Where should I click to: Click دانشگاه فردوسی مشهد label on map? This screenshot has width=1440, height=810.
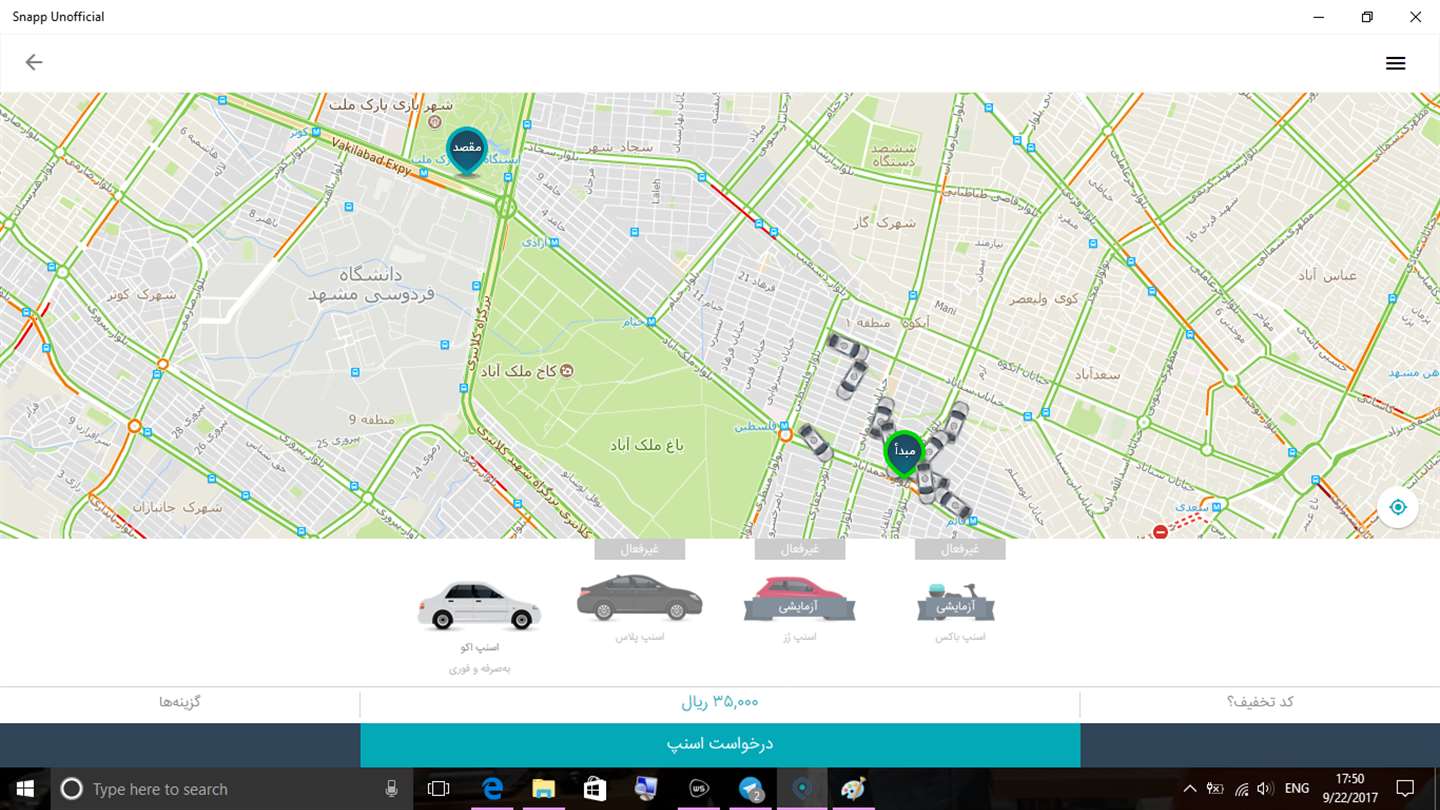(371, 284)
